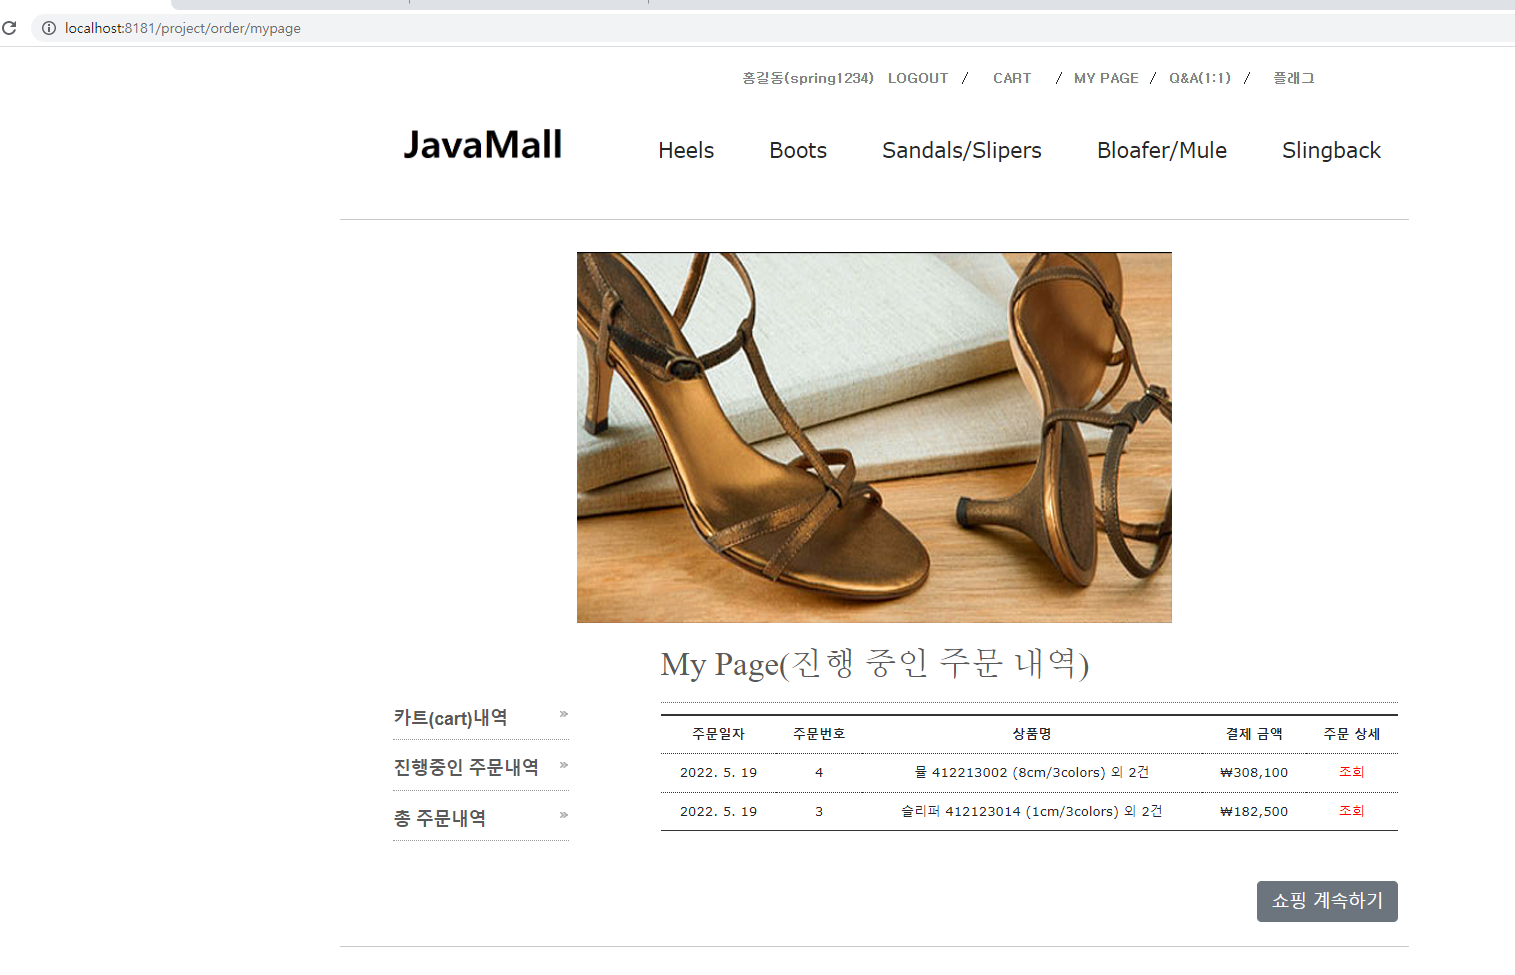Open 카트(cart)내역 in side menu
1515x975 pixels.
[450, 718]
